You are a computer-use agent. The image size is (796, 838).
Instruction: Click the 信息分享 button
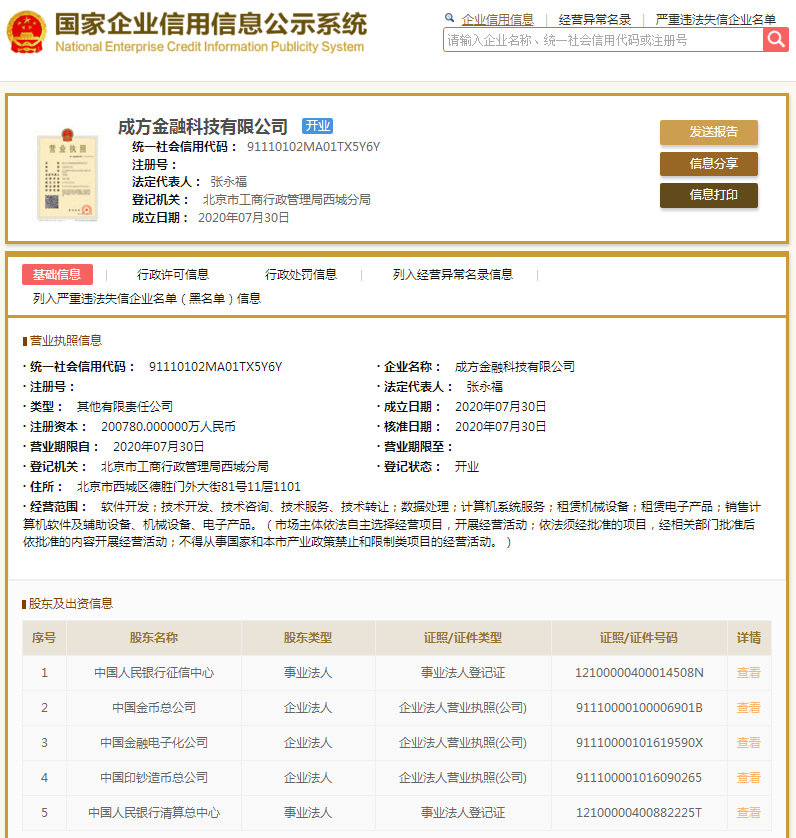point(709,164)
